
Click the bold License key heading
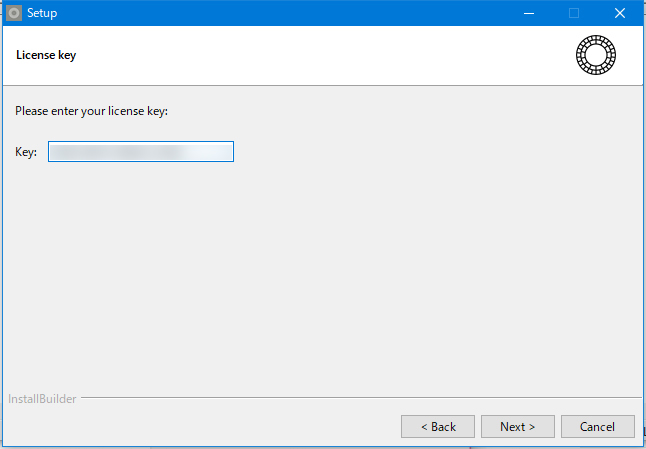(x=46, y=55)
